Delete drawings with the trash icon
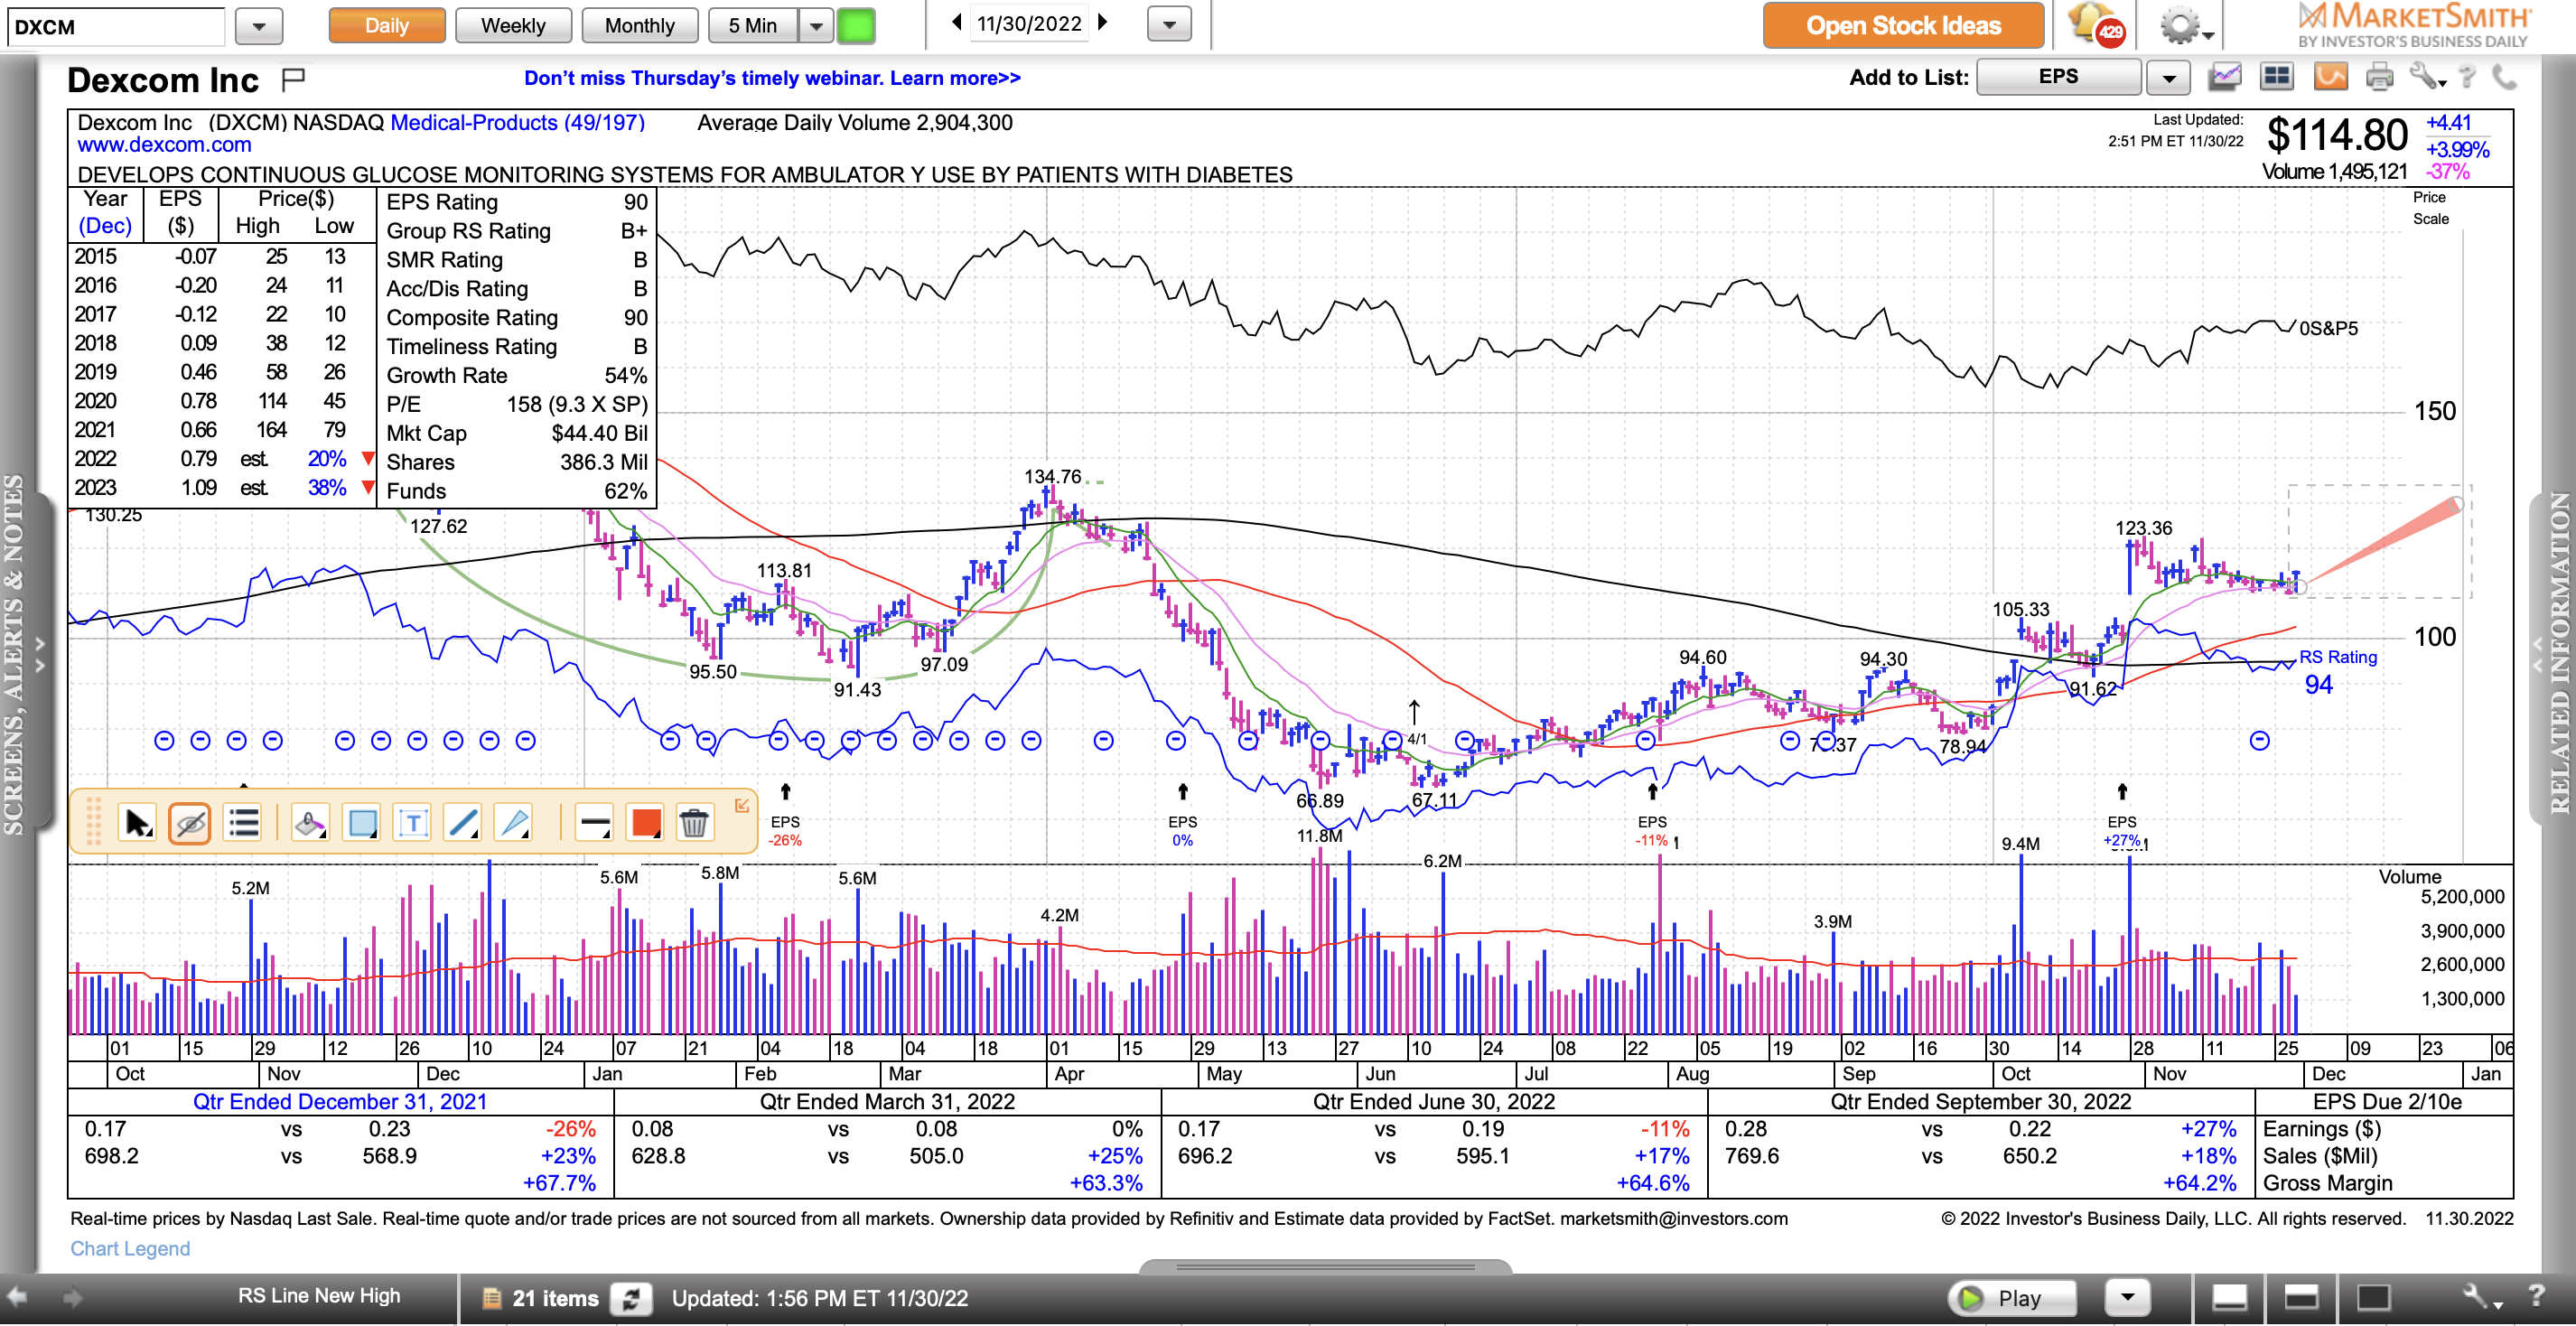The height and width of the screenshot is (1326, 2576). point(694,823)
